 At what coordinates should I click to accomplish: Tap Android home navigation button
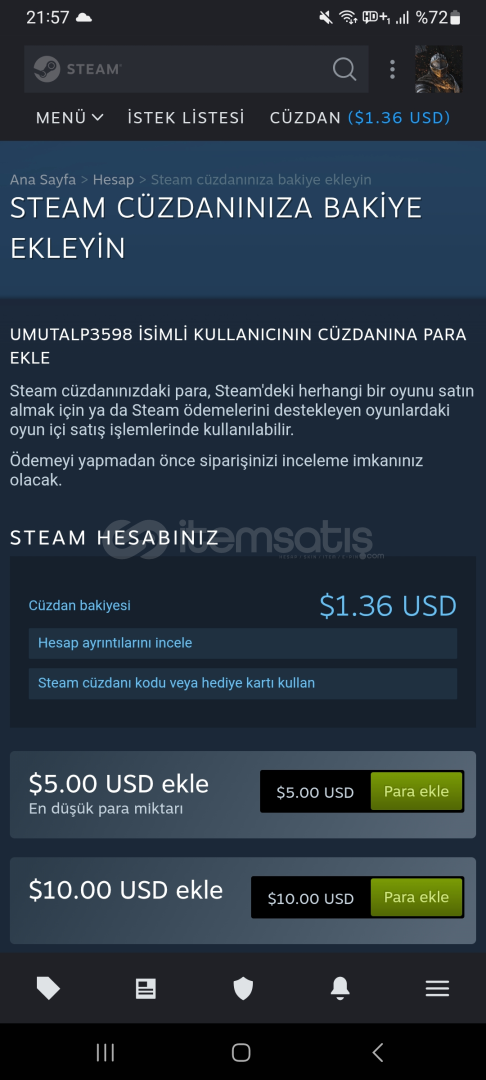(241, 1052)
